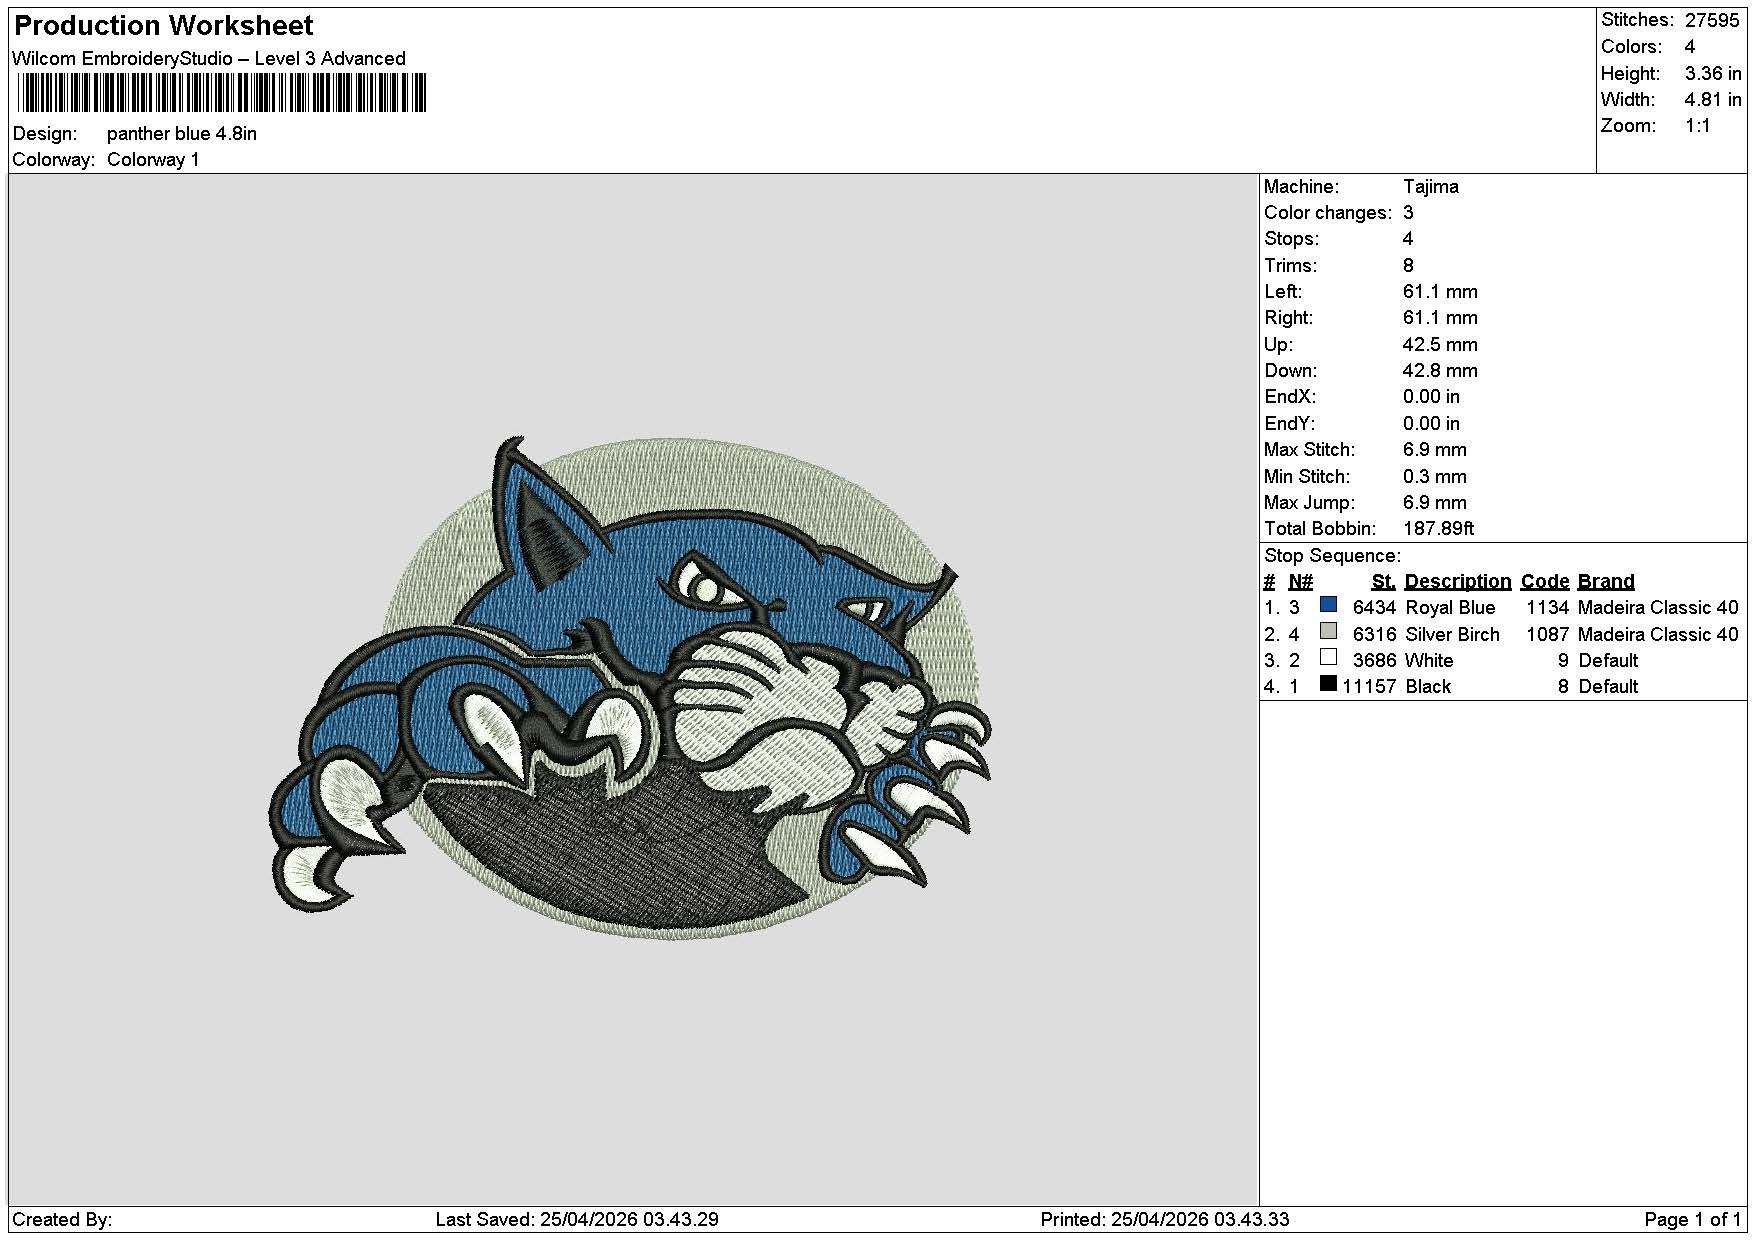Click the Created By footer label
Image resolution: width=1755 pixels, height=1240 pixels.
point(62,1219)
